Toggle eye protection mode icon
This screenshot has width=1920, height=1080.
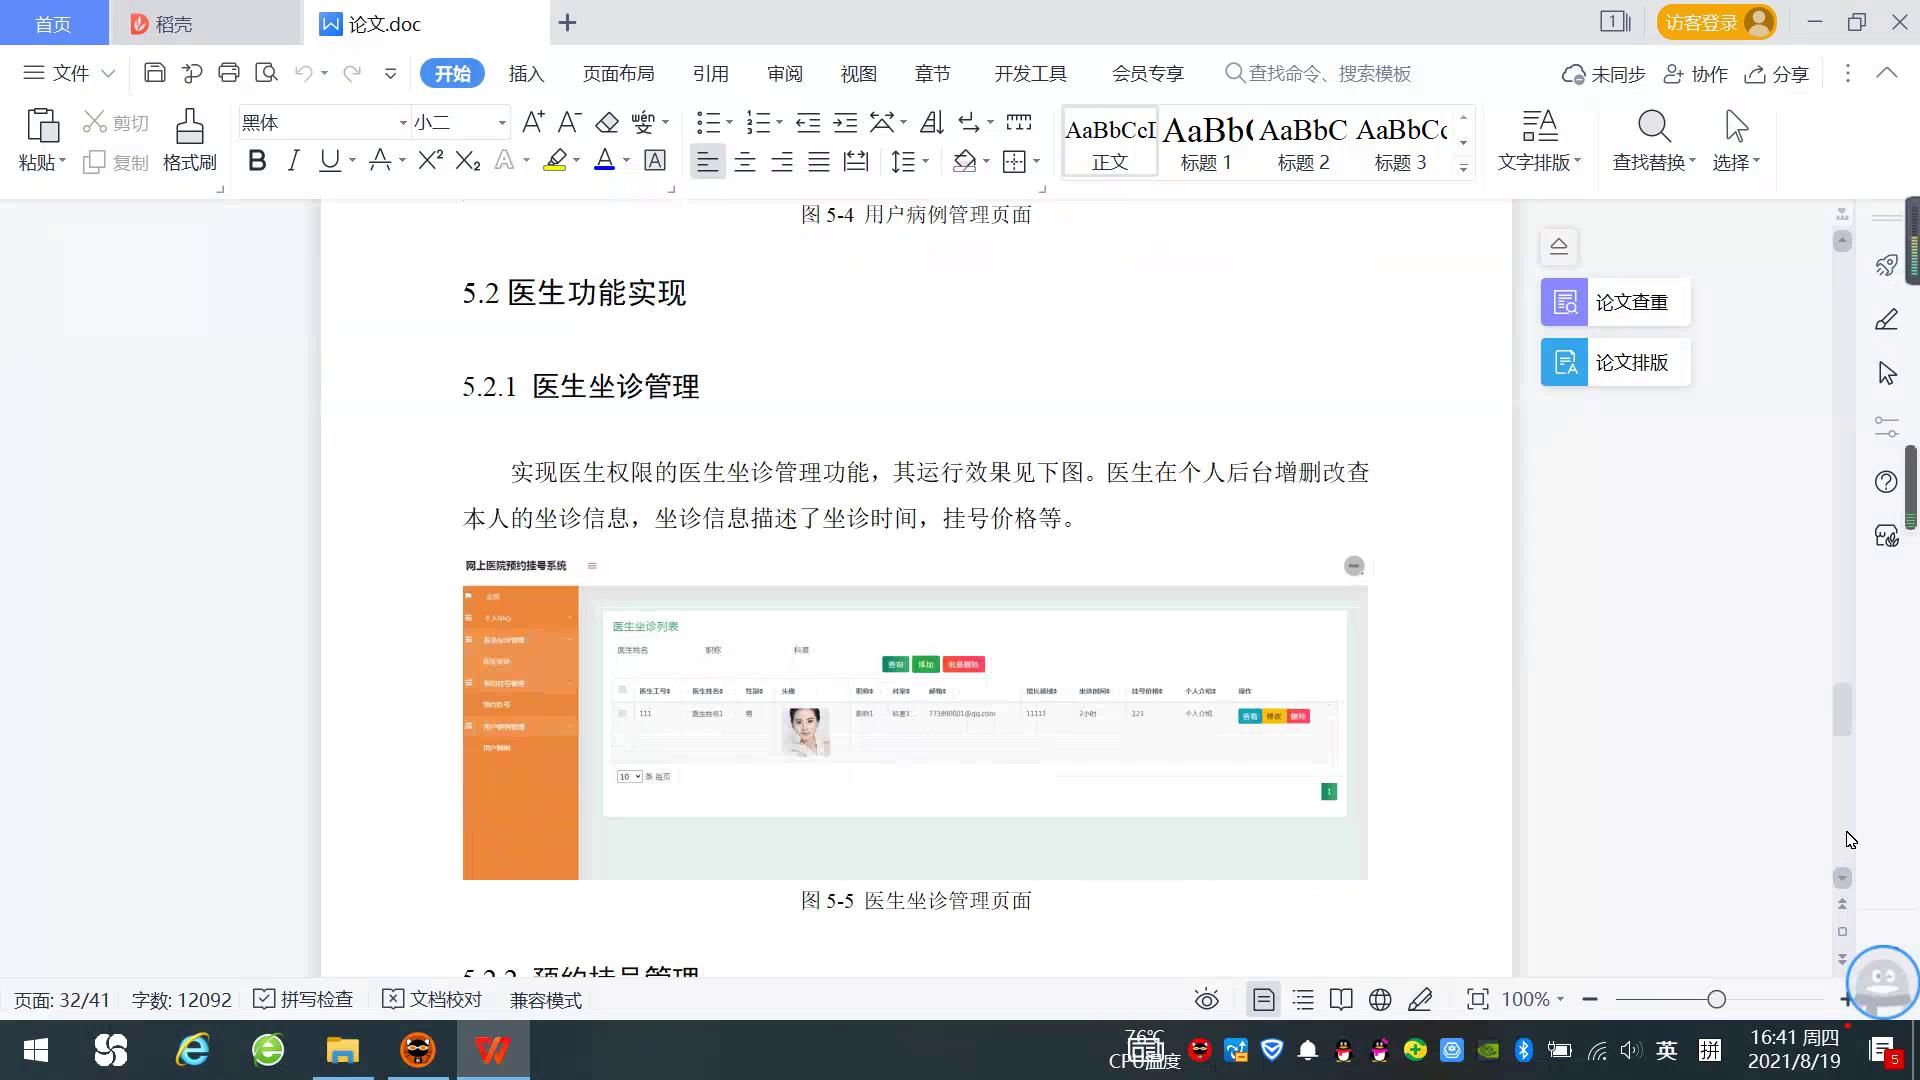(1206, 1000)
